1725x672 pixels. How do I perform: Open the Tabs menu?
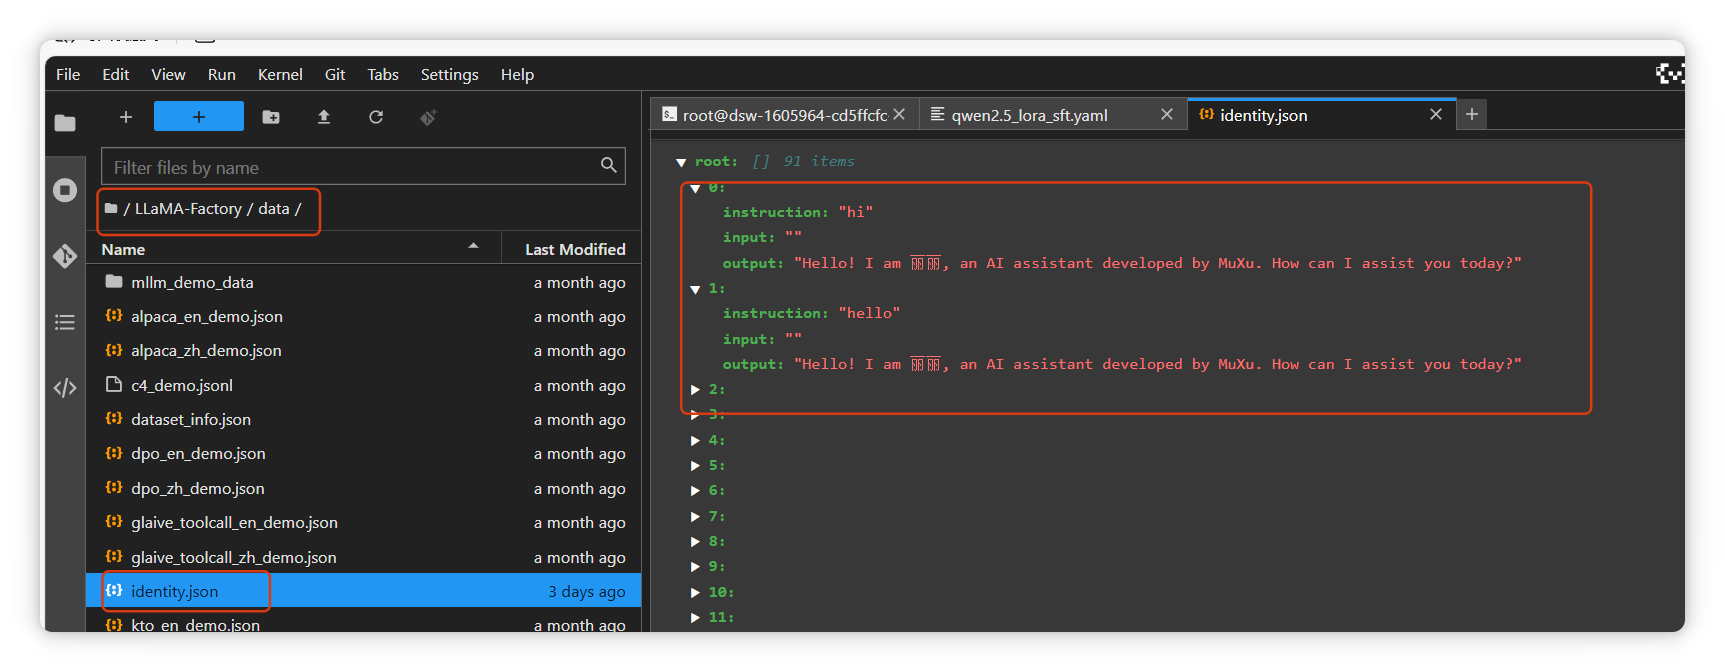pyautogui.click(x=383, y=74)
